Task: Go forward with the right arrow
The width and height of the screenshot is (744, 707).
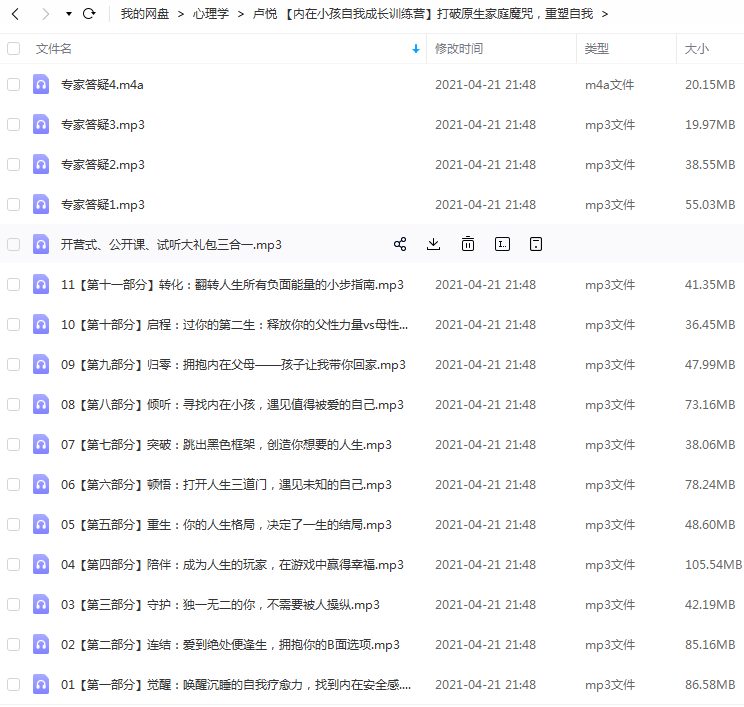Action: 46,14
